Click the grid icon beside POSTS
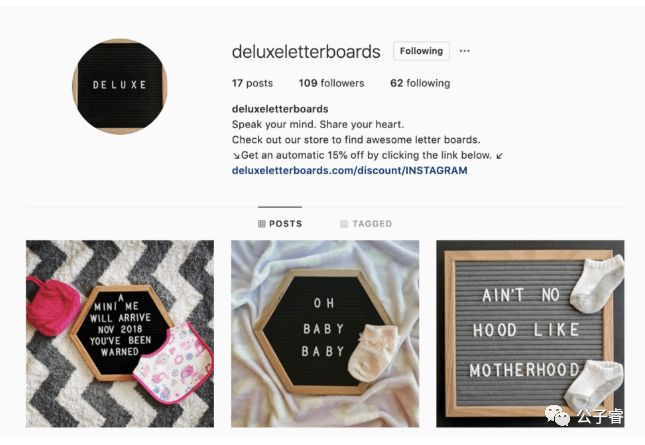 (x=262, y=224)
